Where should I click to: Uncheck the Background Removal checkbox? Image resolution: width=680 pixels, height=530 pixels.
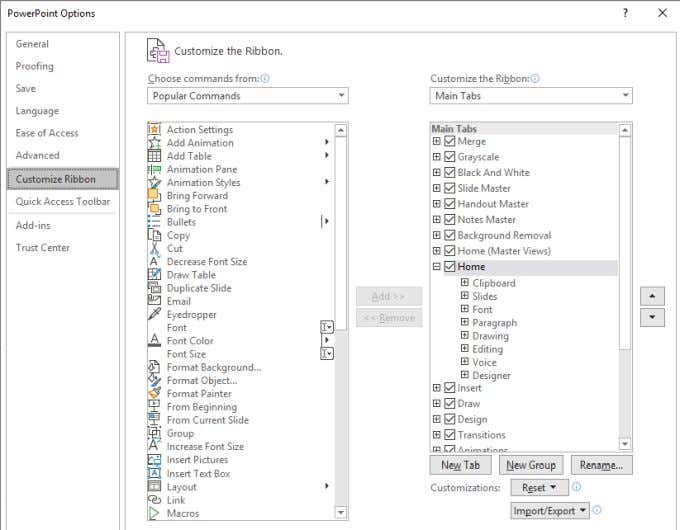[450, 235]
